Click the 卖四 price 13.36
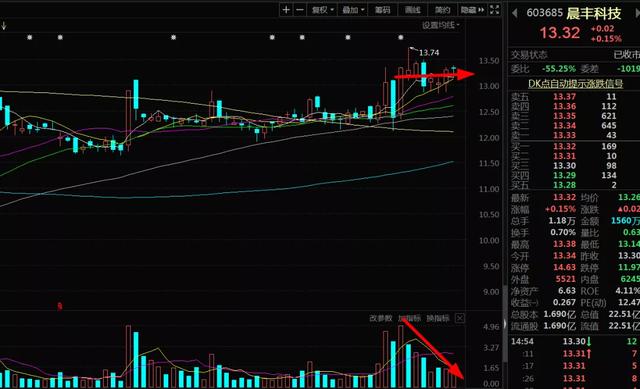Image resolution: width=640 pixels, height=389 pixels. (x=564, y=107)
